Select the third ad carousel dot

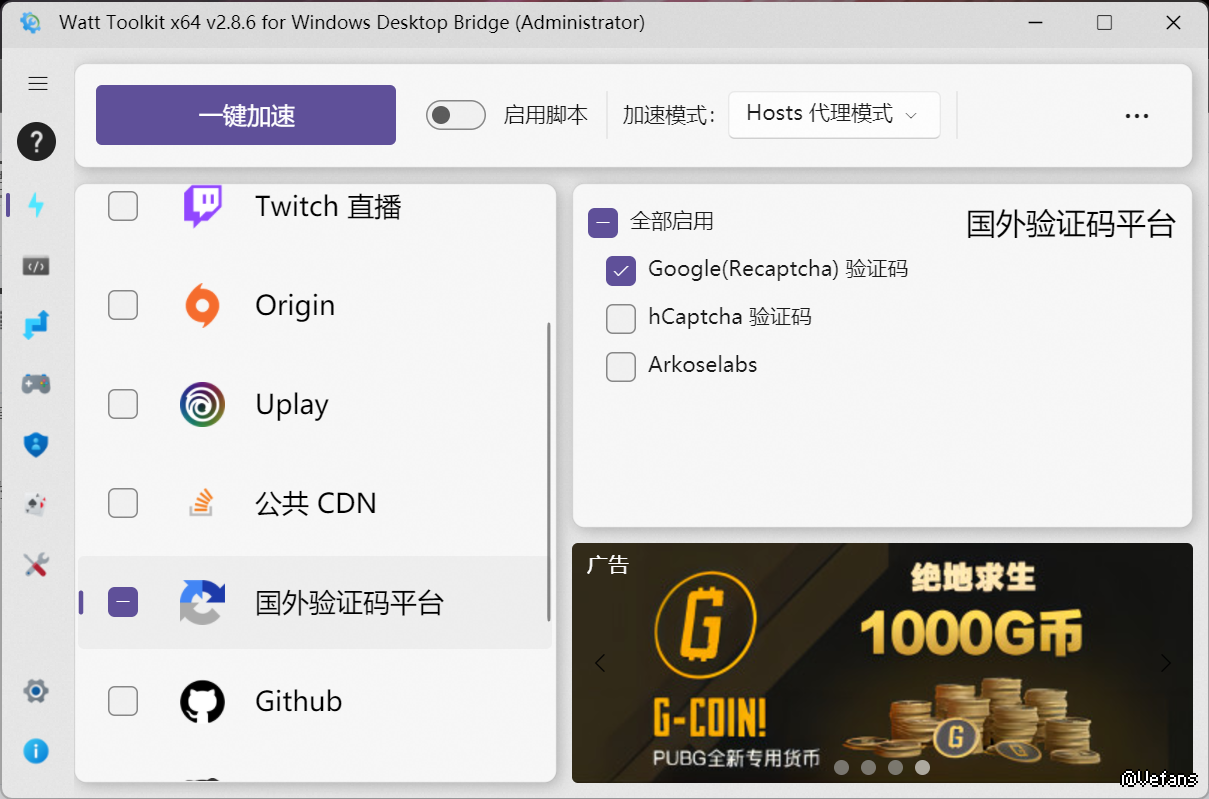click(x=895, y=767)
